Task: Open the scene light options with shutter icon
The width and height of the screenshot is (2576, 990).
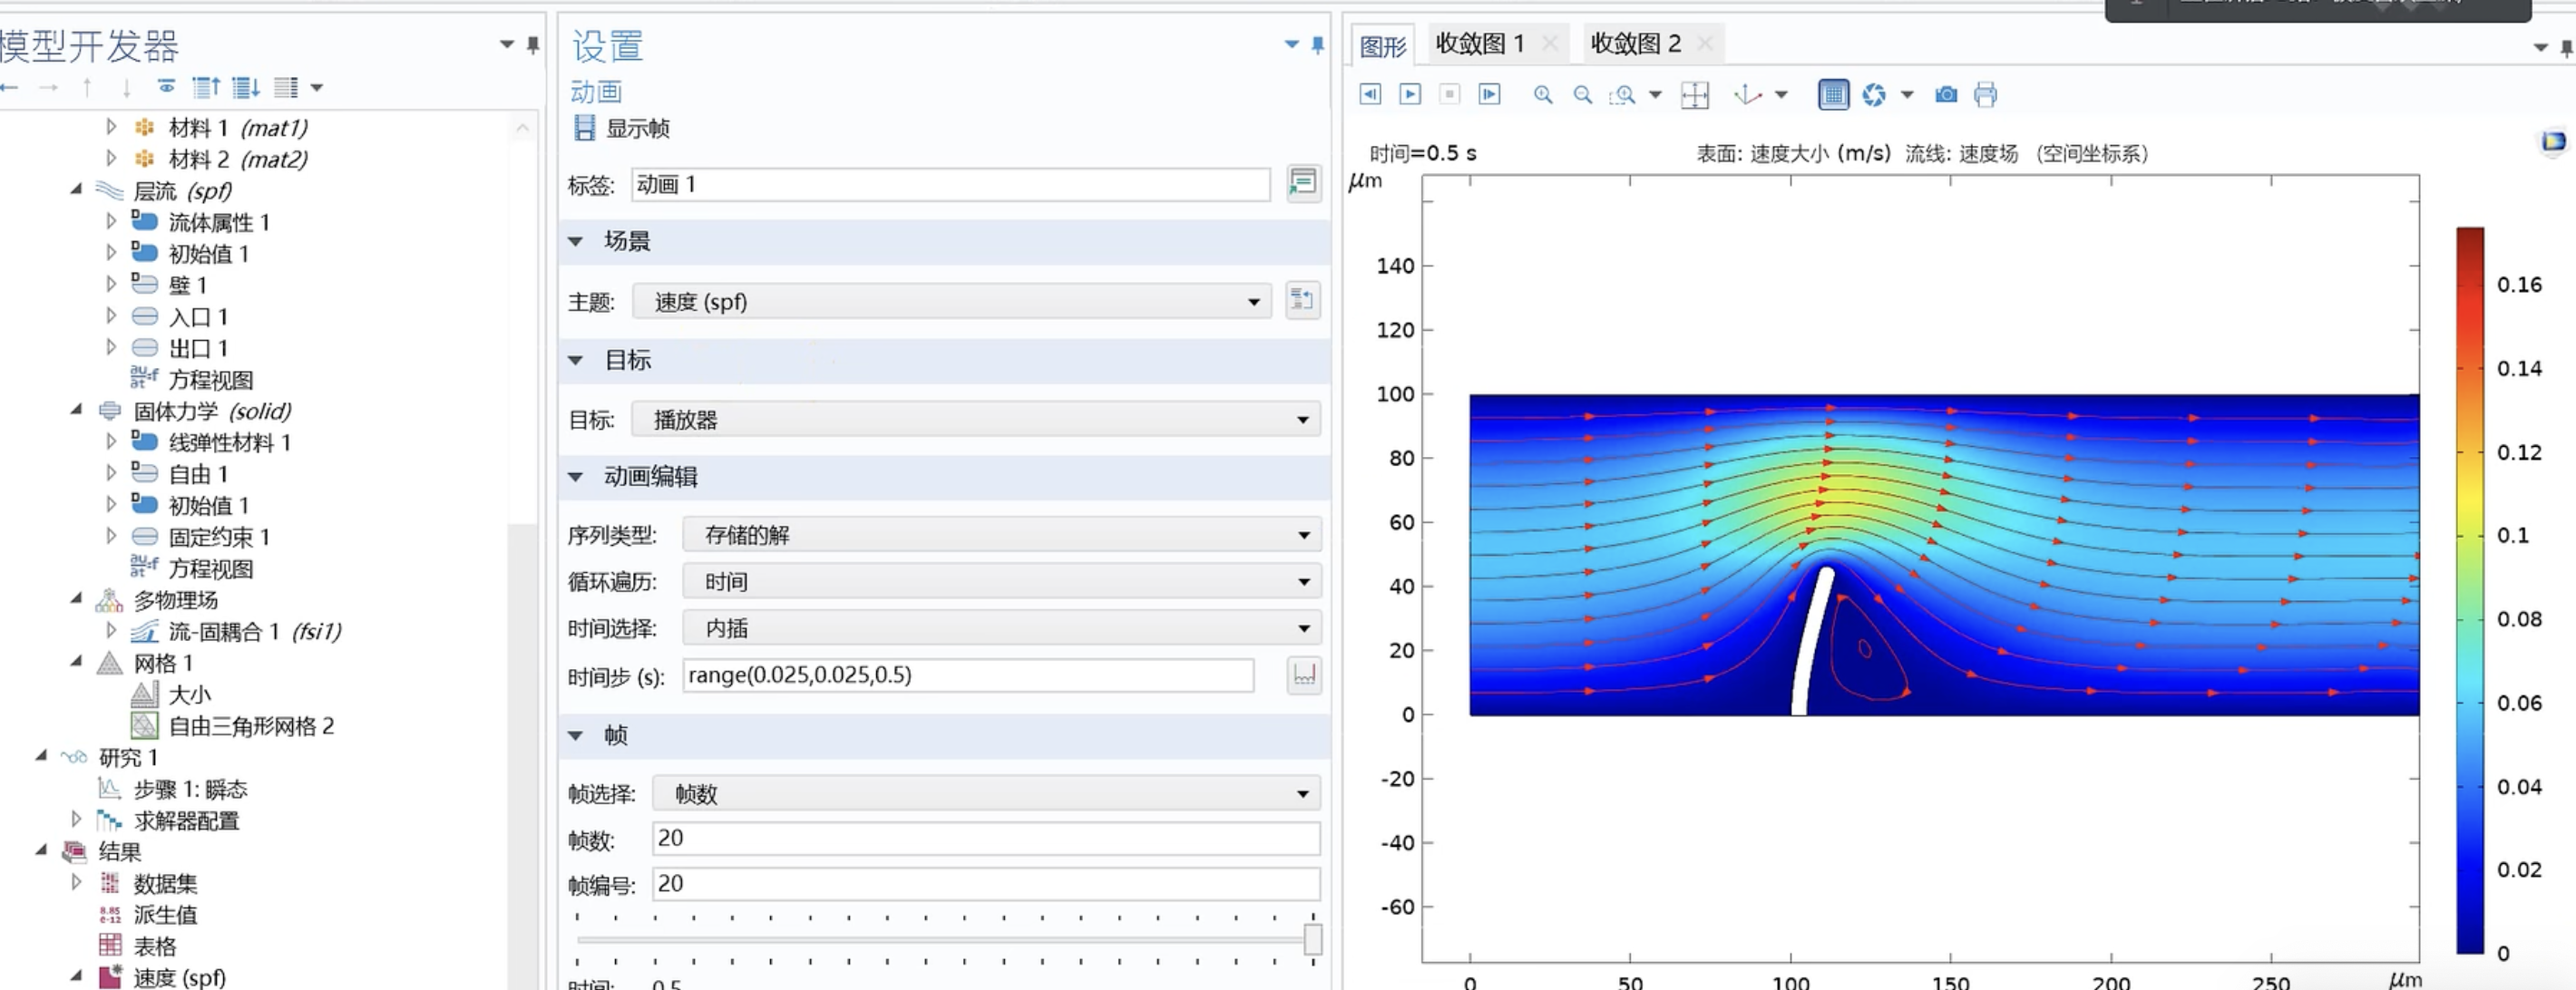Action: click(x=1877, y=94)
